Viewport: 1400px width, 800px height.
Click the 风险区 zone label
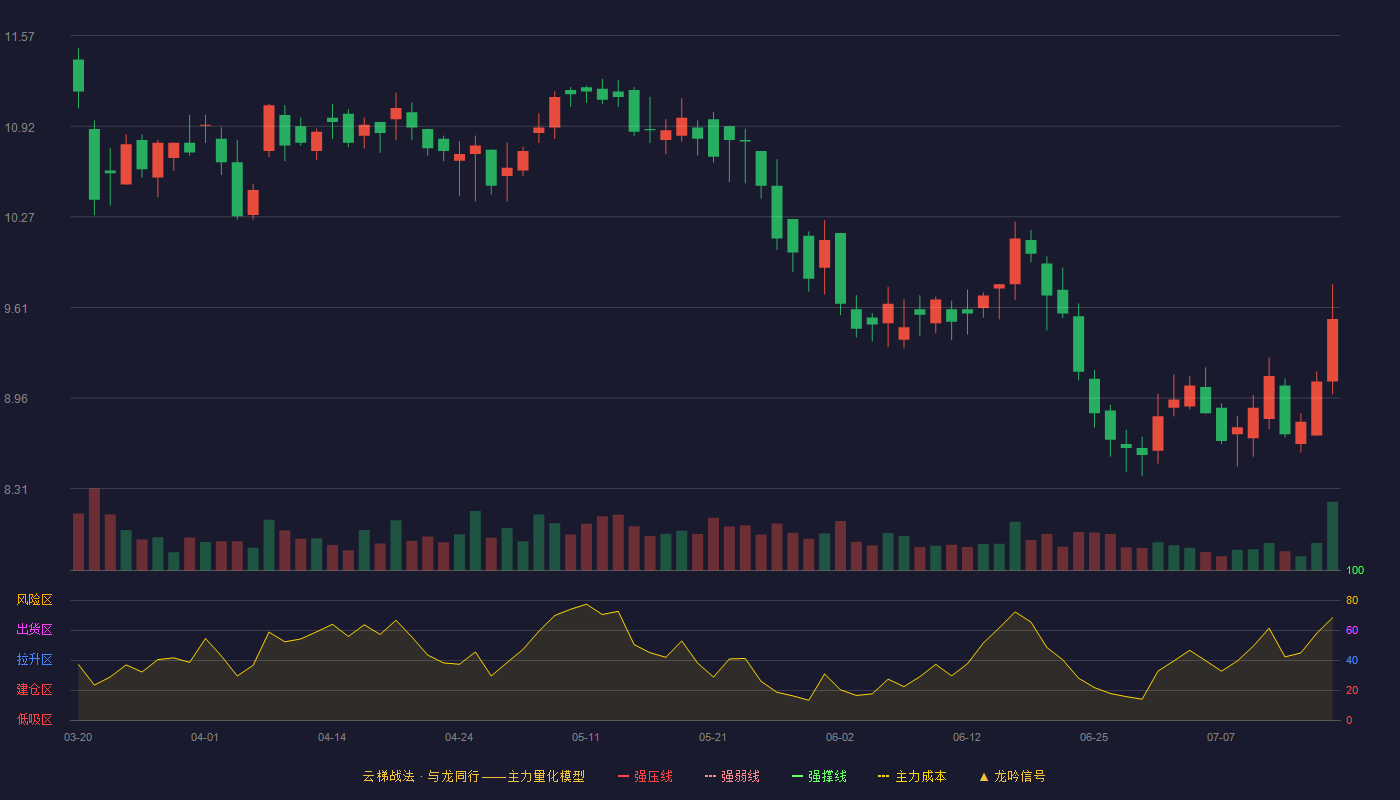tap(34, 600)
